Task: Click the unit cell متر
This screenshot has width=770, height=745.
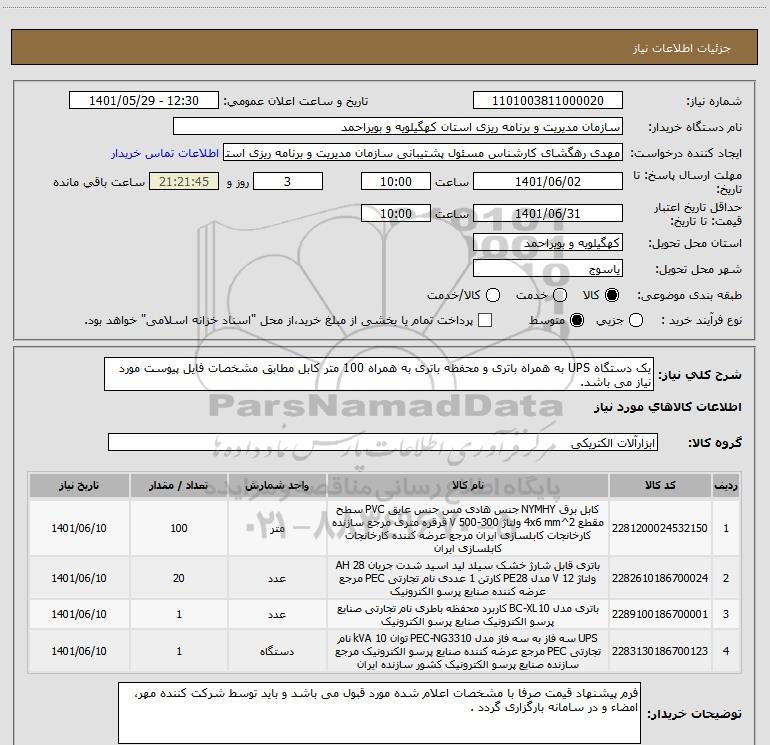Action: [277, 528]
